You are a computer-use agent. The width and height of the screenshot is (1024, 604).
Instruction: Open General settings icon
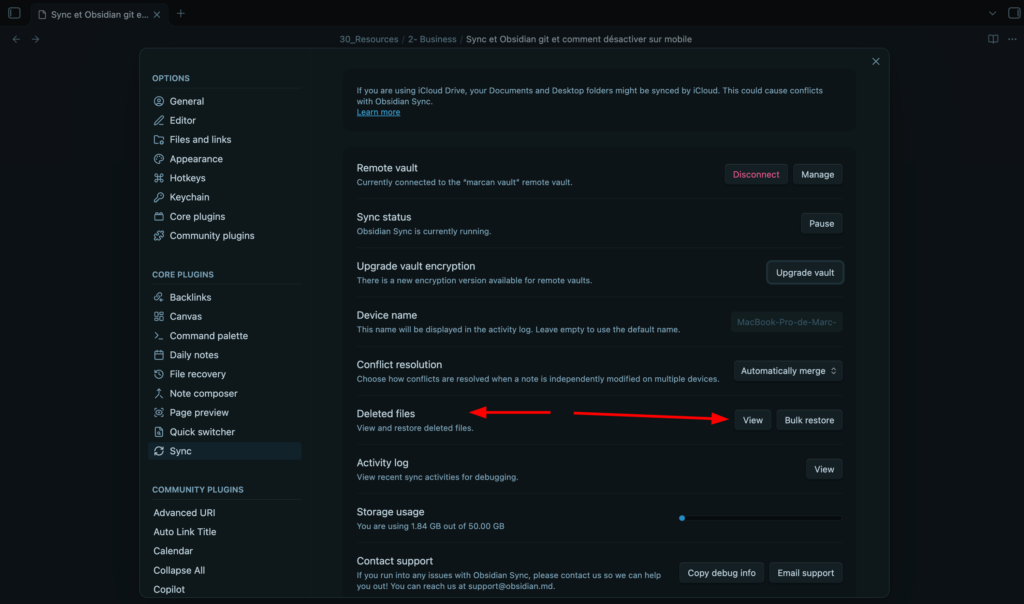159,101
